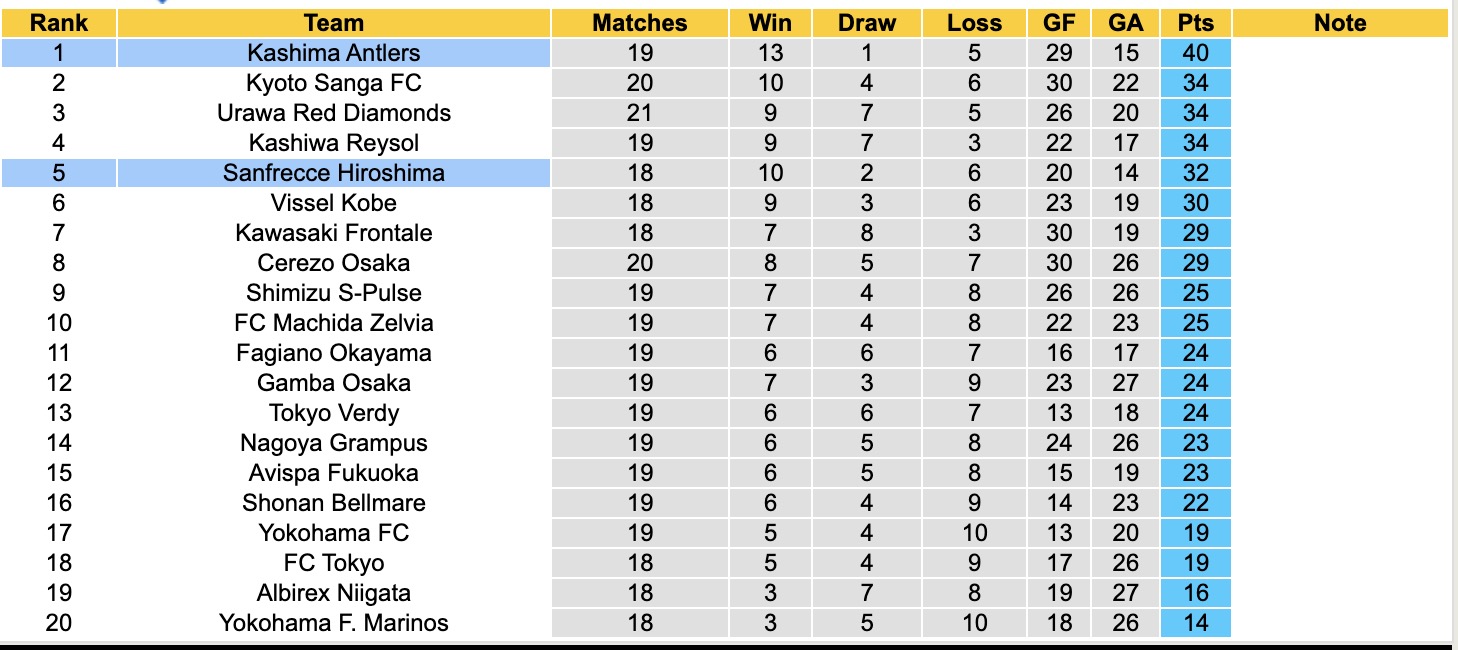The height and width of the screenshot is (650, 1458).
Task: Click Kawasaki Frontale in the table
Action: pos(334,233)
